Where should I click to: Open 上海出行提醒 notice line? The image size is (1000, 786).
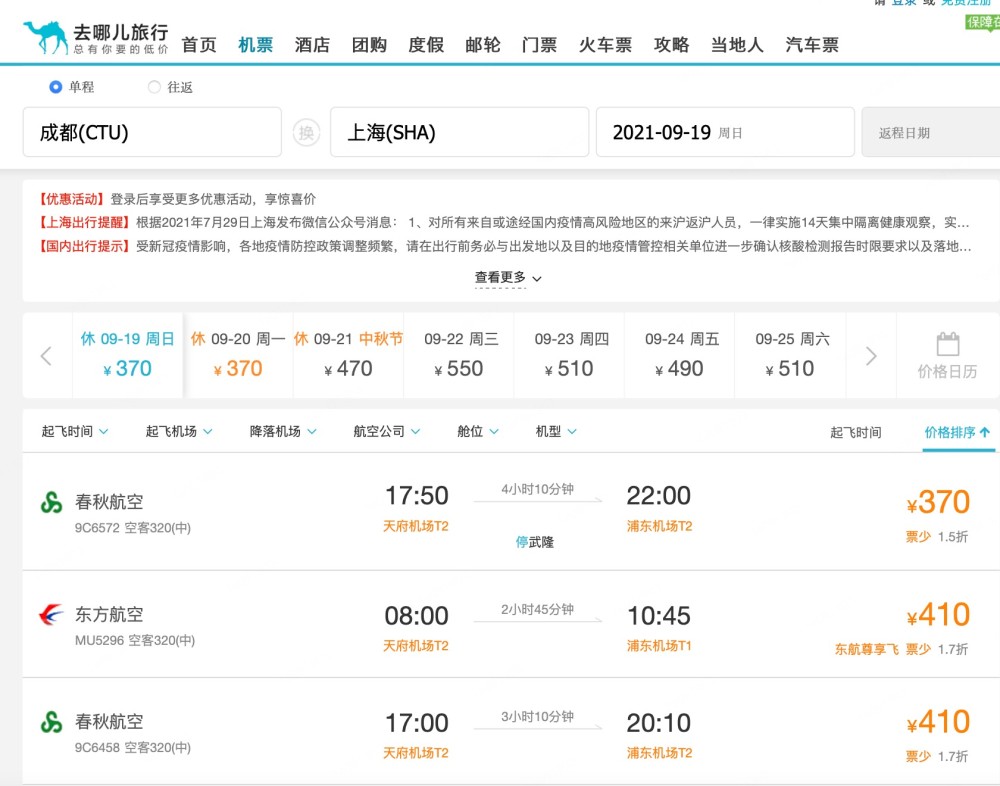pos(504,223)
